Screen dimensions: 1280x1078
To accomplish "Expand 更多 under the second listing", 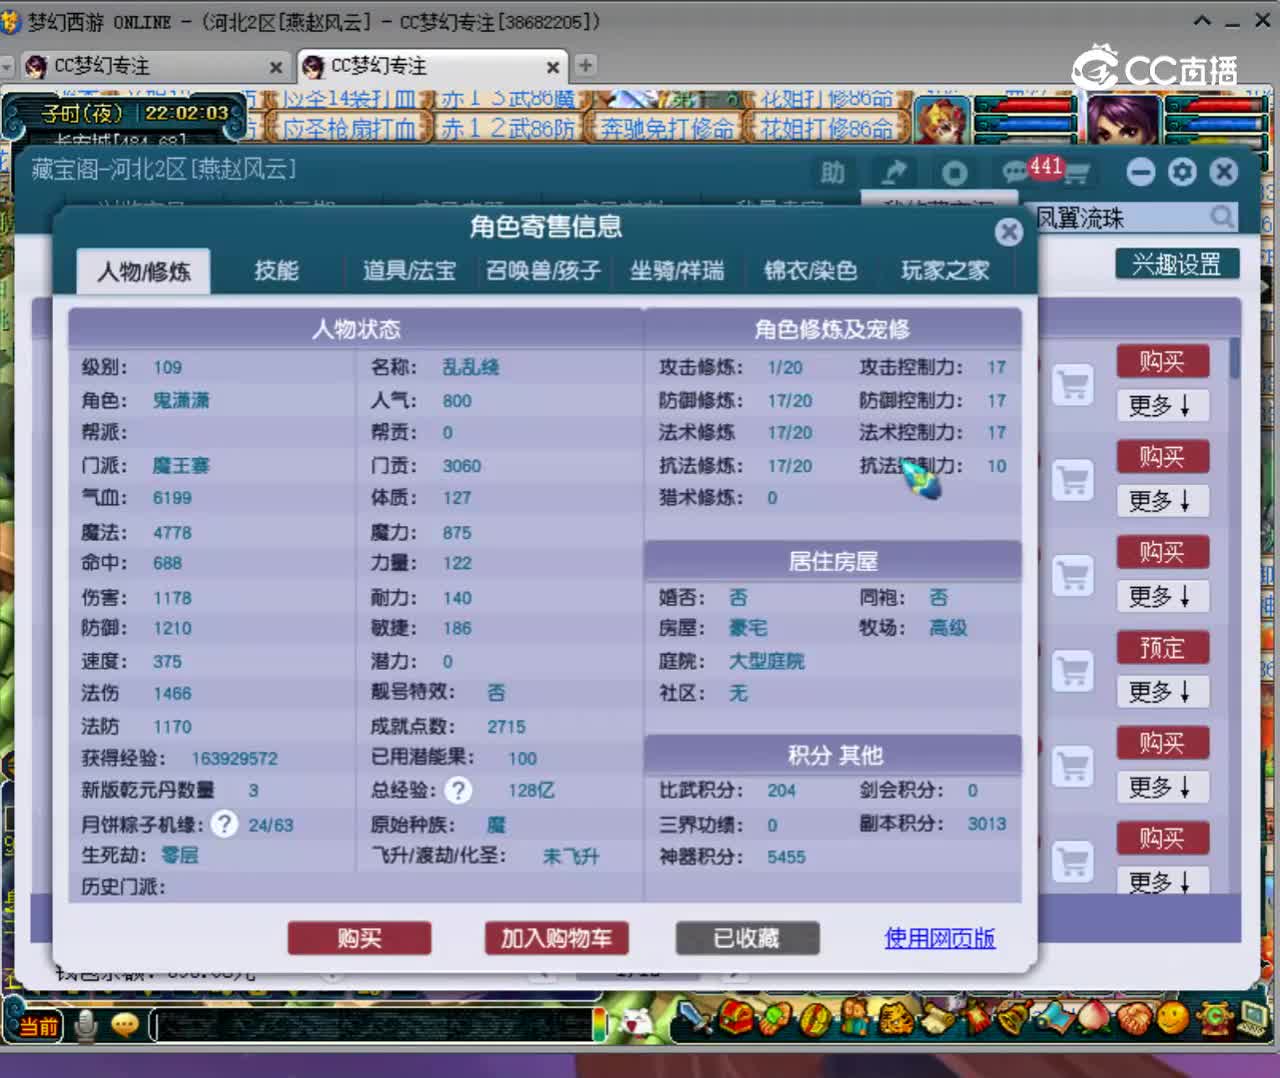I will (x=1162, y=501).
